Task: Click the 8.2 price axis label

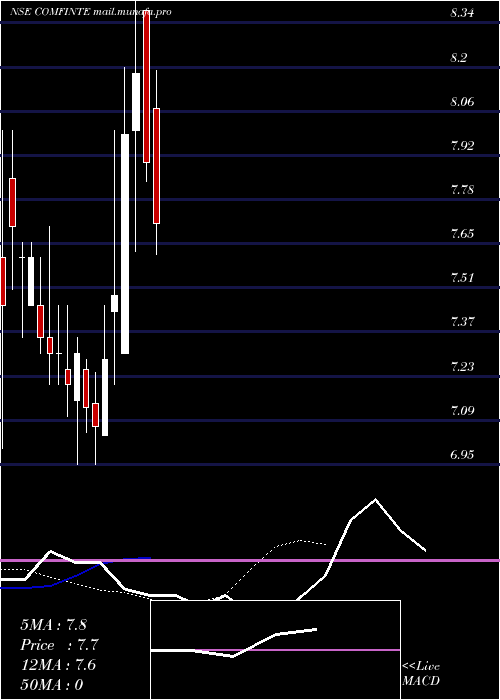Action: tap(458, 58)
